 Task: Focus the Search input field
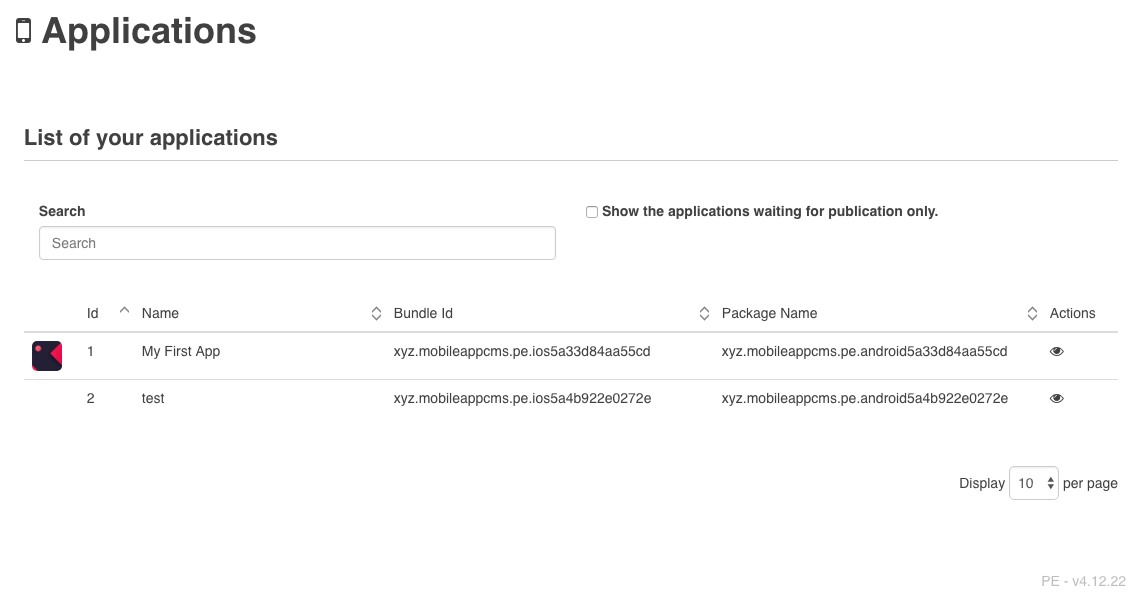point(297,243)
